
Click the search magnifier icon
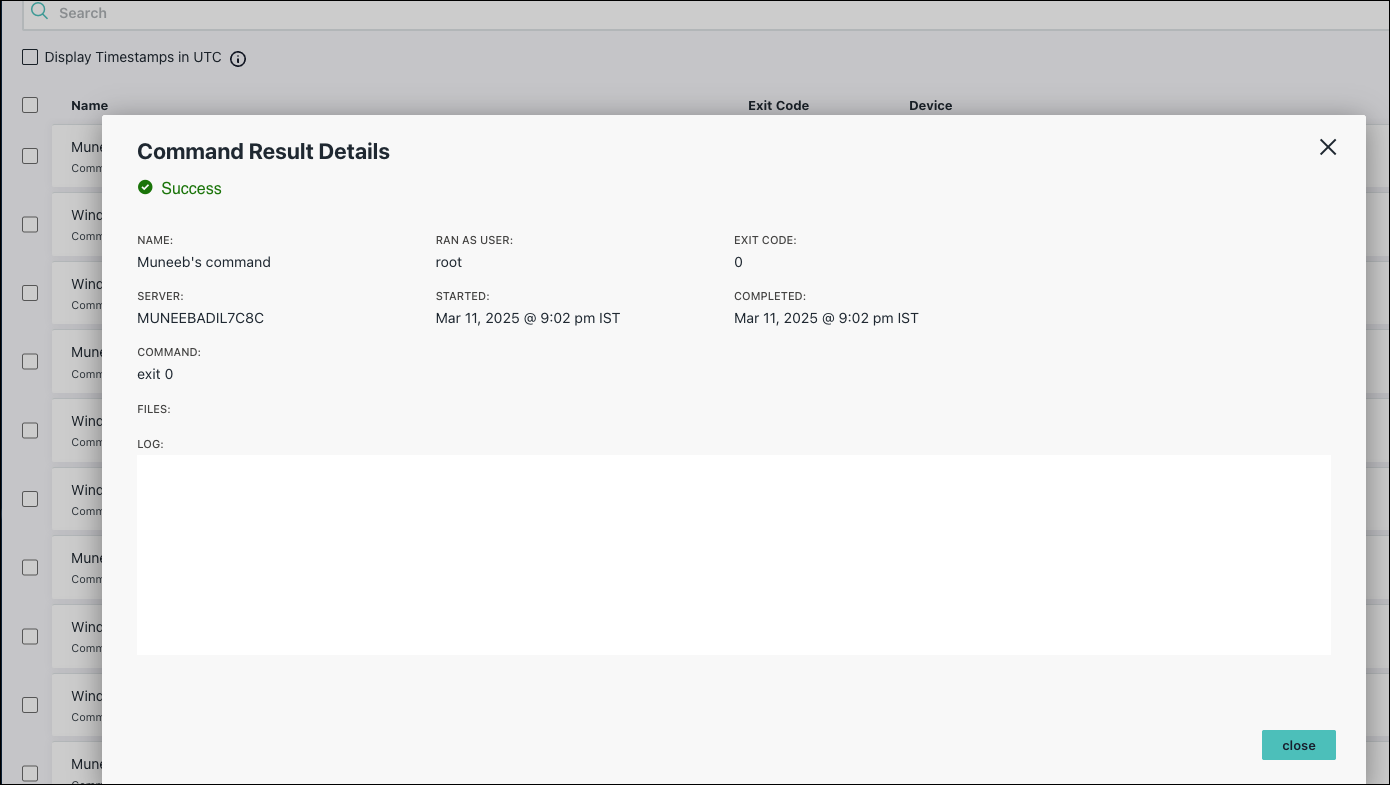click(39, 12)
